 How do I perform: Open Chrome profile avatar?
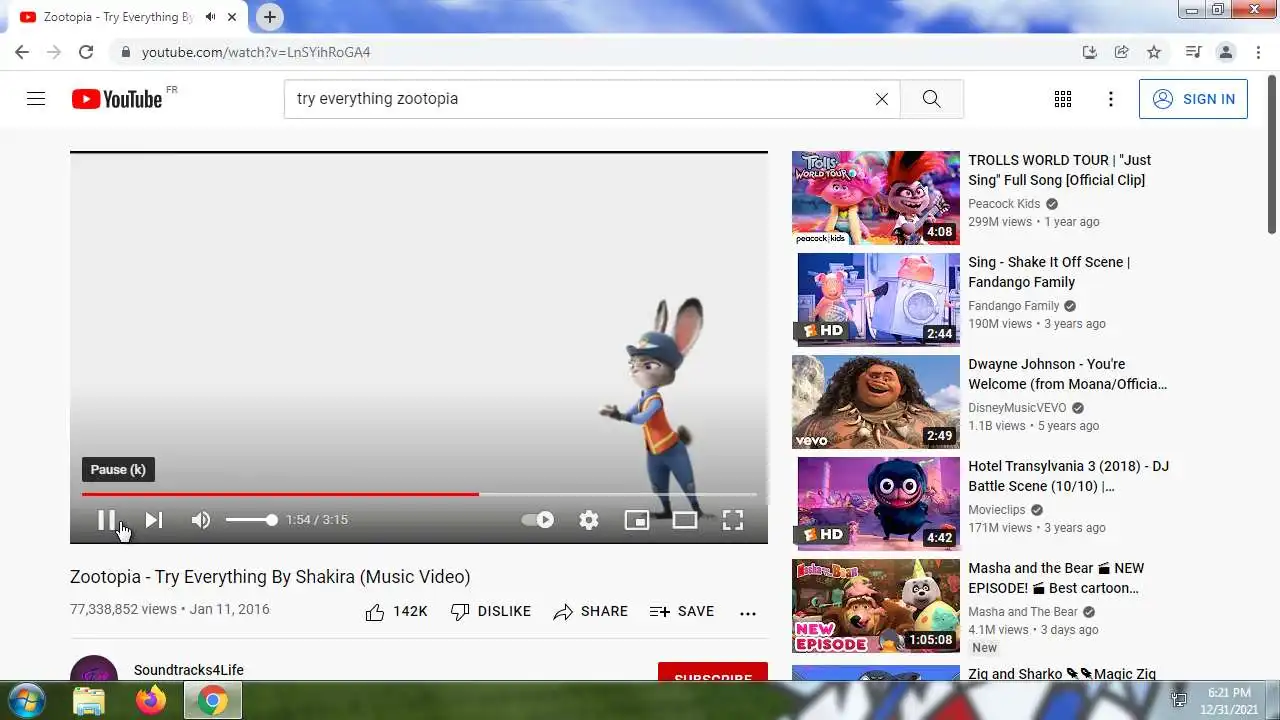[1225, 52]
